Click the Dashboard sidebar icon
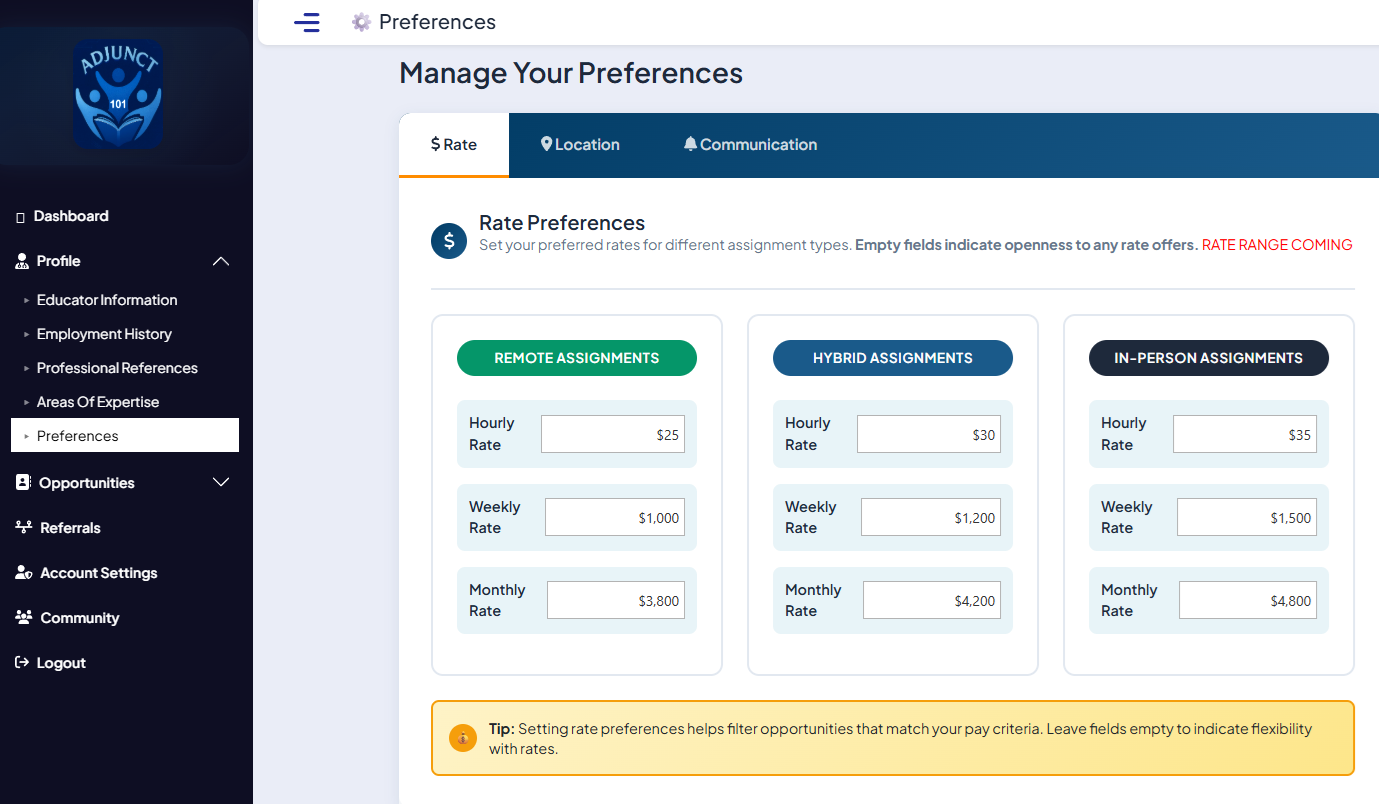The image size is (1379, 804). point(21,217)
